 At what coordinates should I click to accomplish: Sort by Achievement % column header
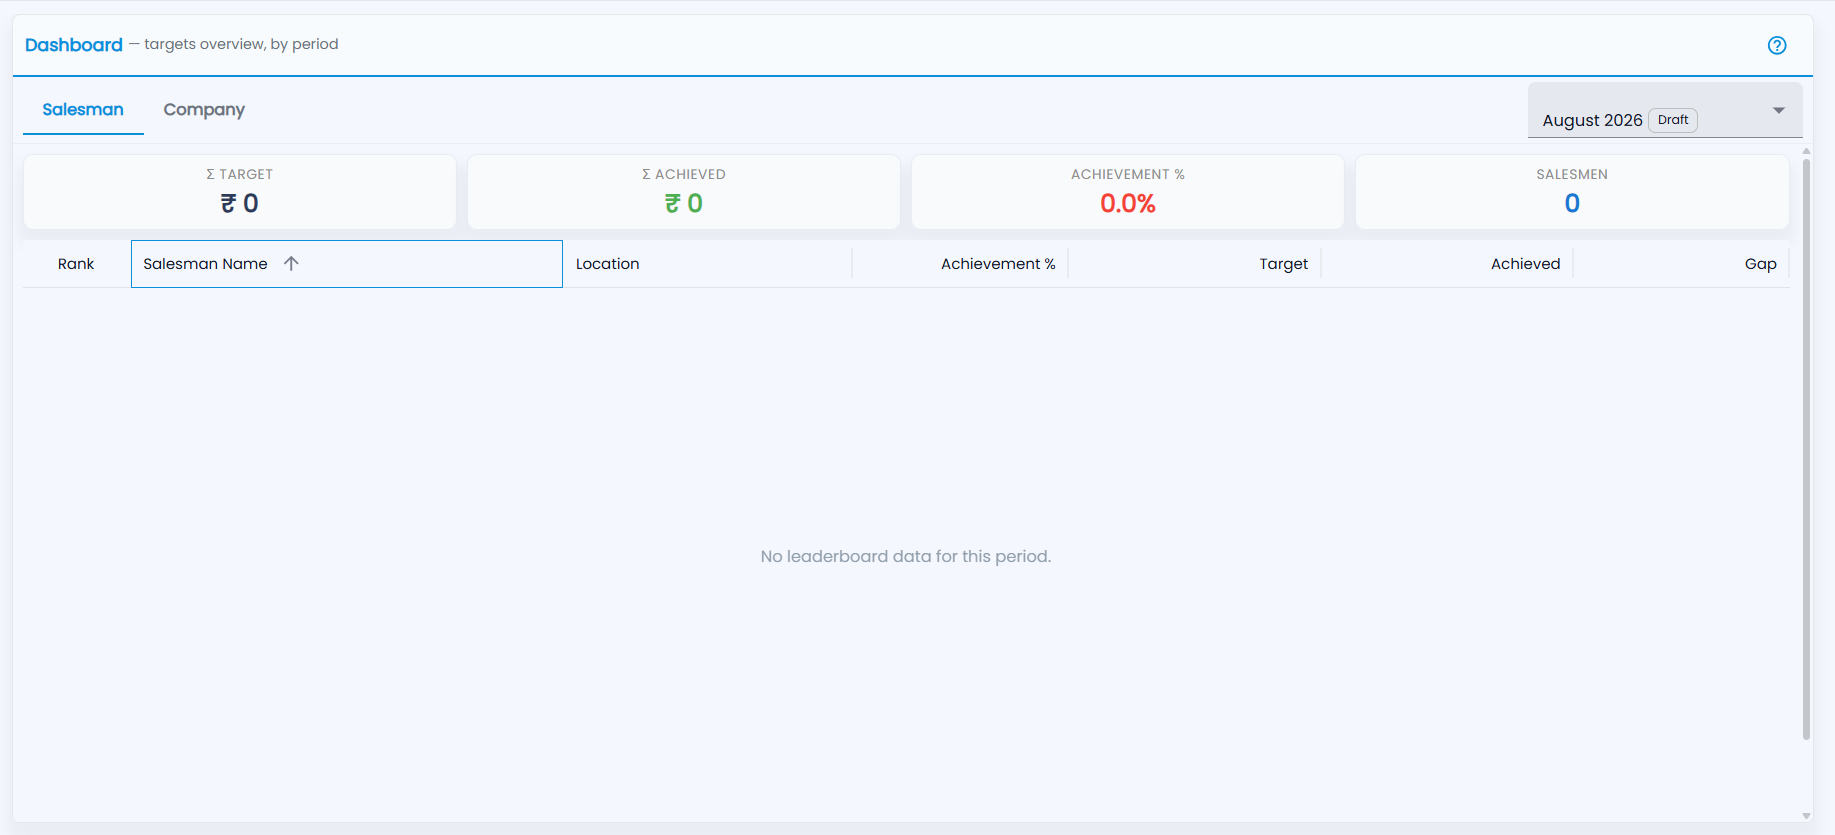pyautogui.click(x=960, y=264)
